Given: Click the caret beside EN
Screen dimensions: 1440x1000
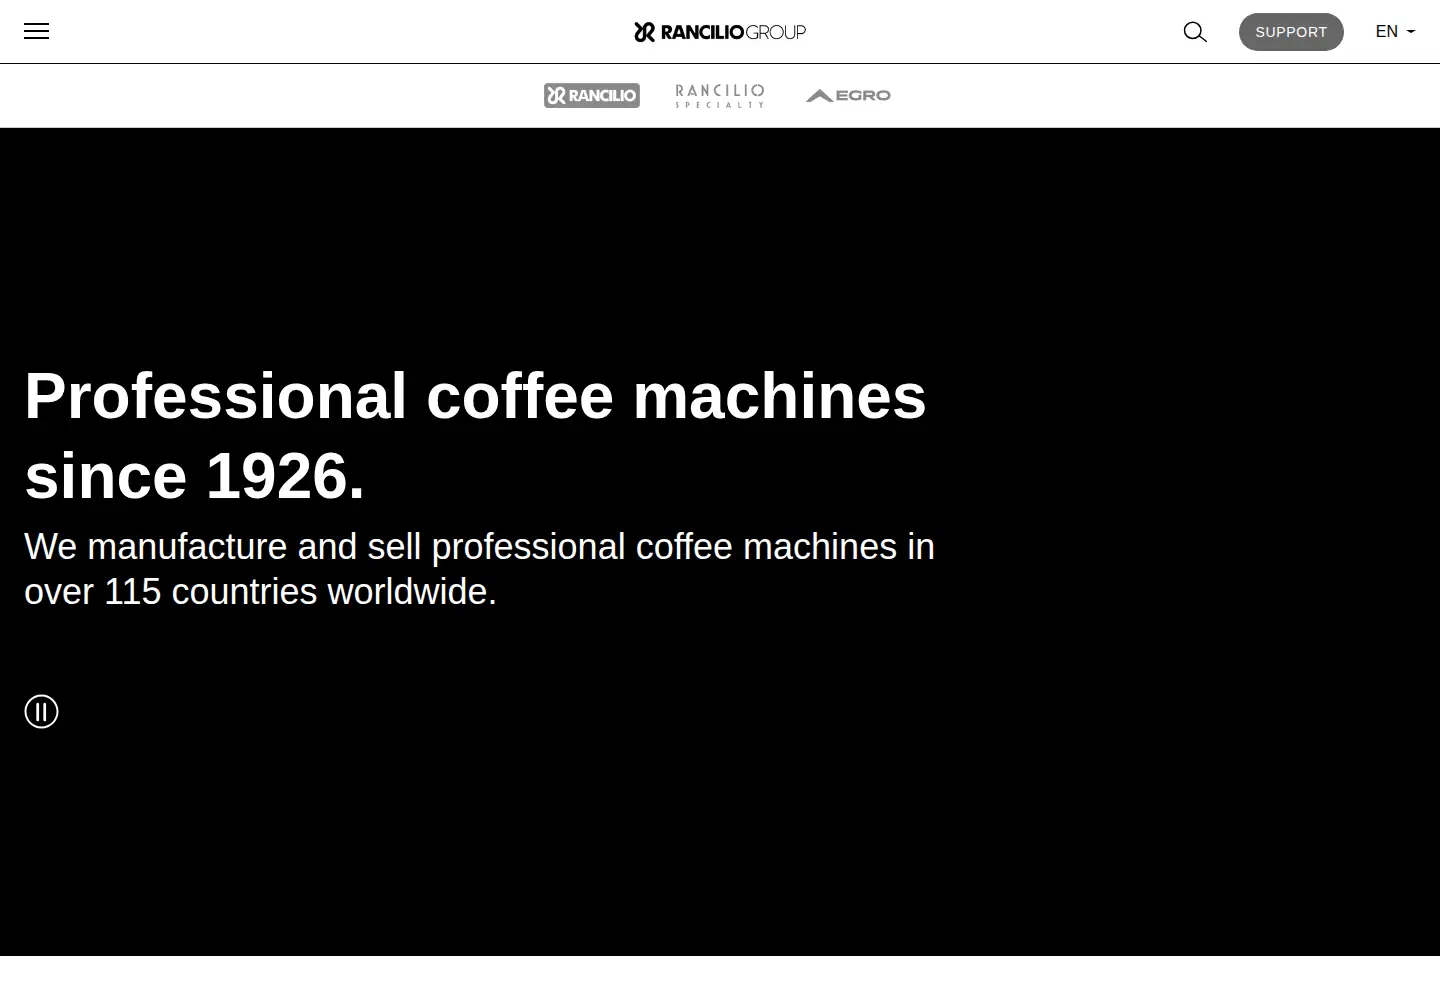Looking at the screenshot, I should pyautogui.click(x=1411, y=32).
